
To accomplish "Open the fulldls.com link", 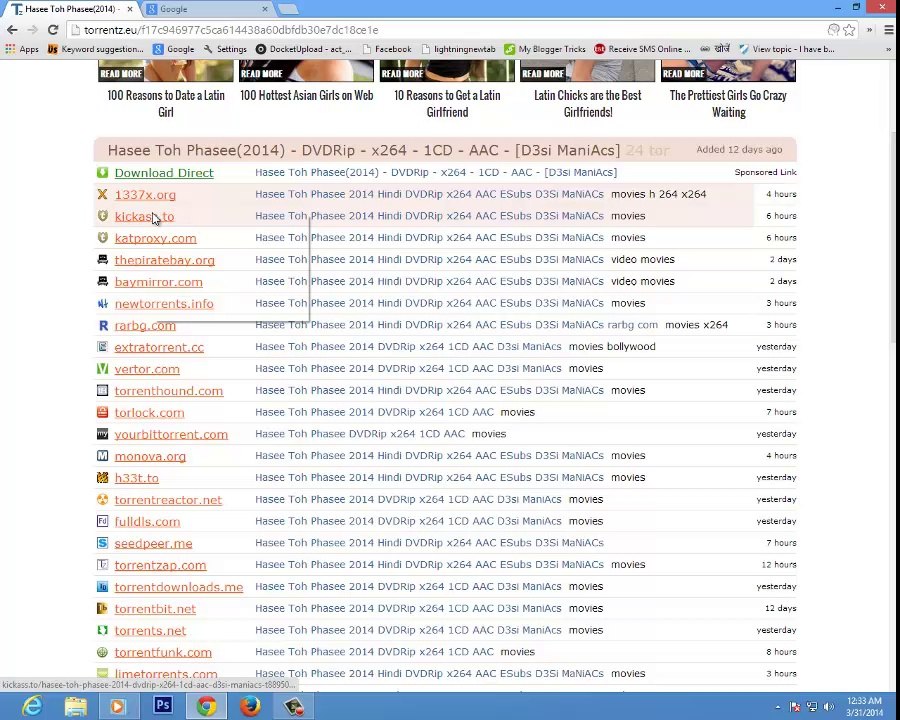I will click(148, 522).
